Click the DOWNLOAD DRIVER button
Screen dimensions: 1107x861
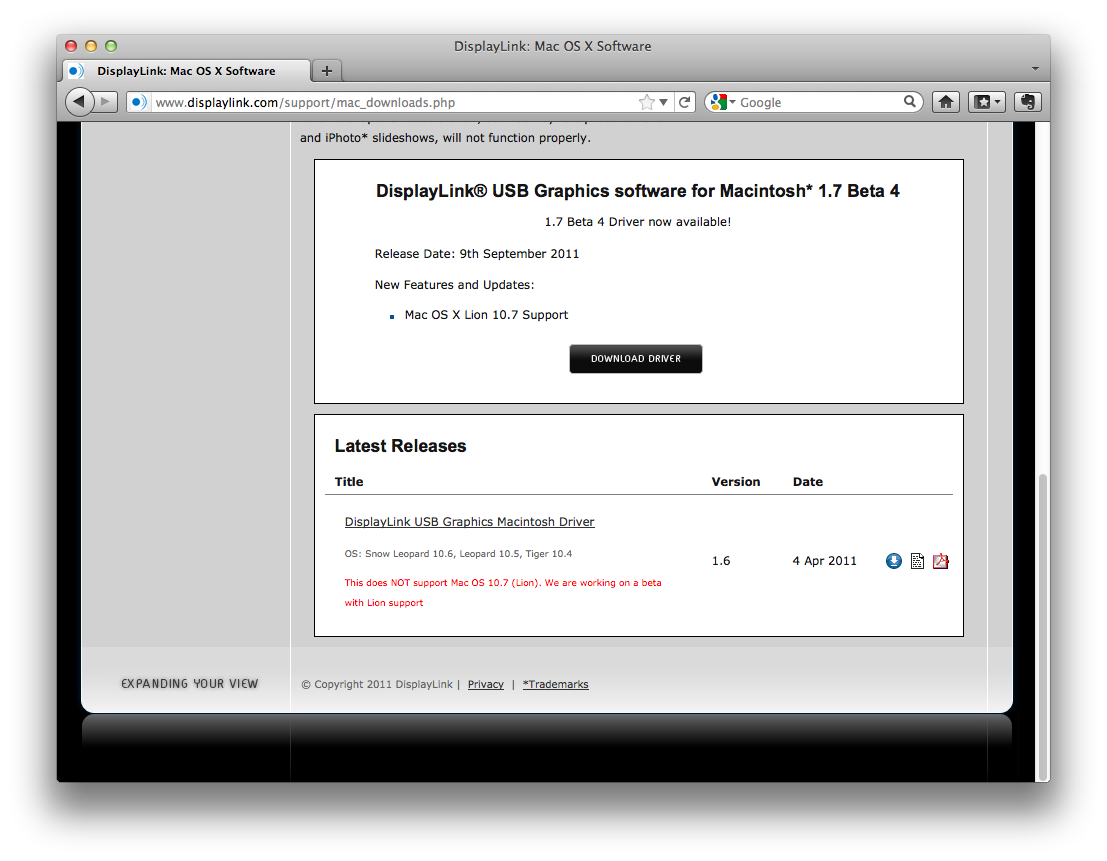coord(635,359)
